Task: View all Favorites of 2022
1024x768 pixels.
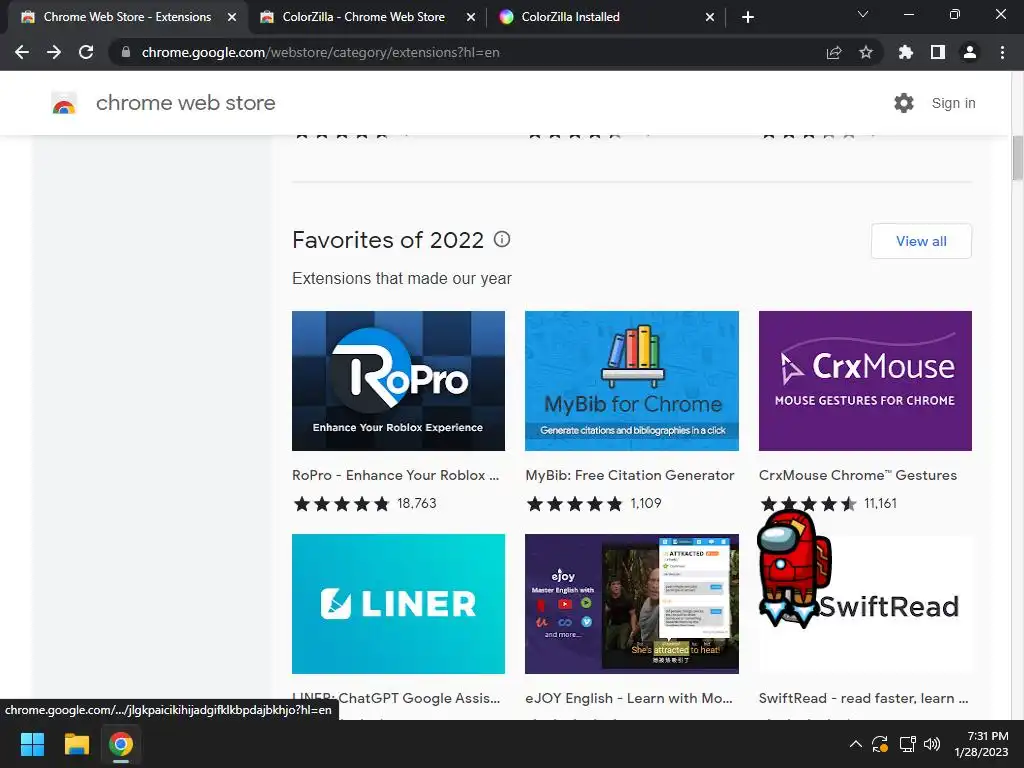Action: (921, 241)
